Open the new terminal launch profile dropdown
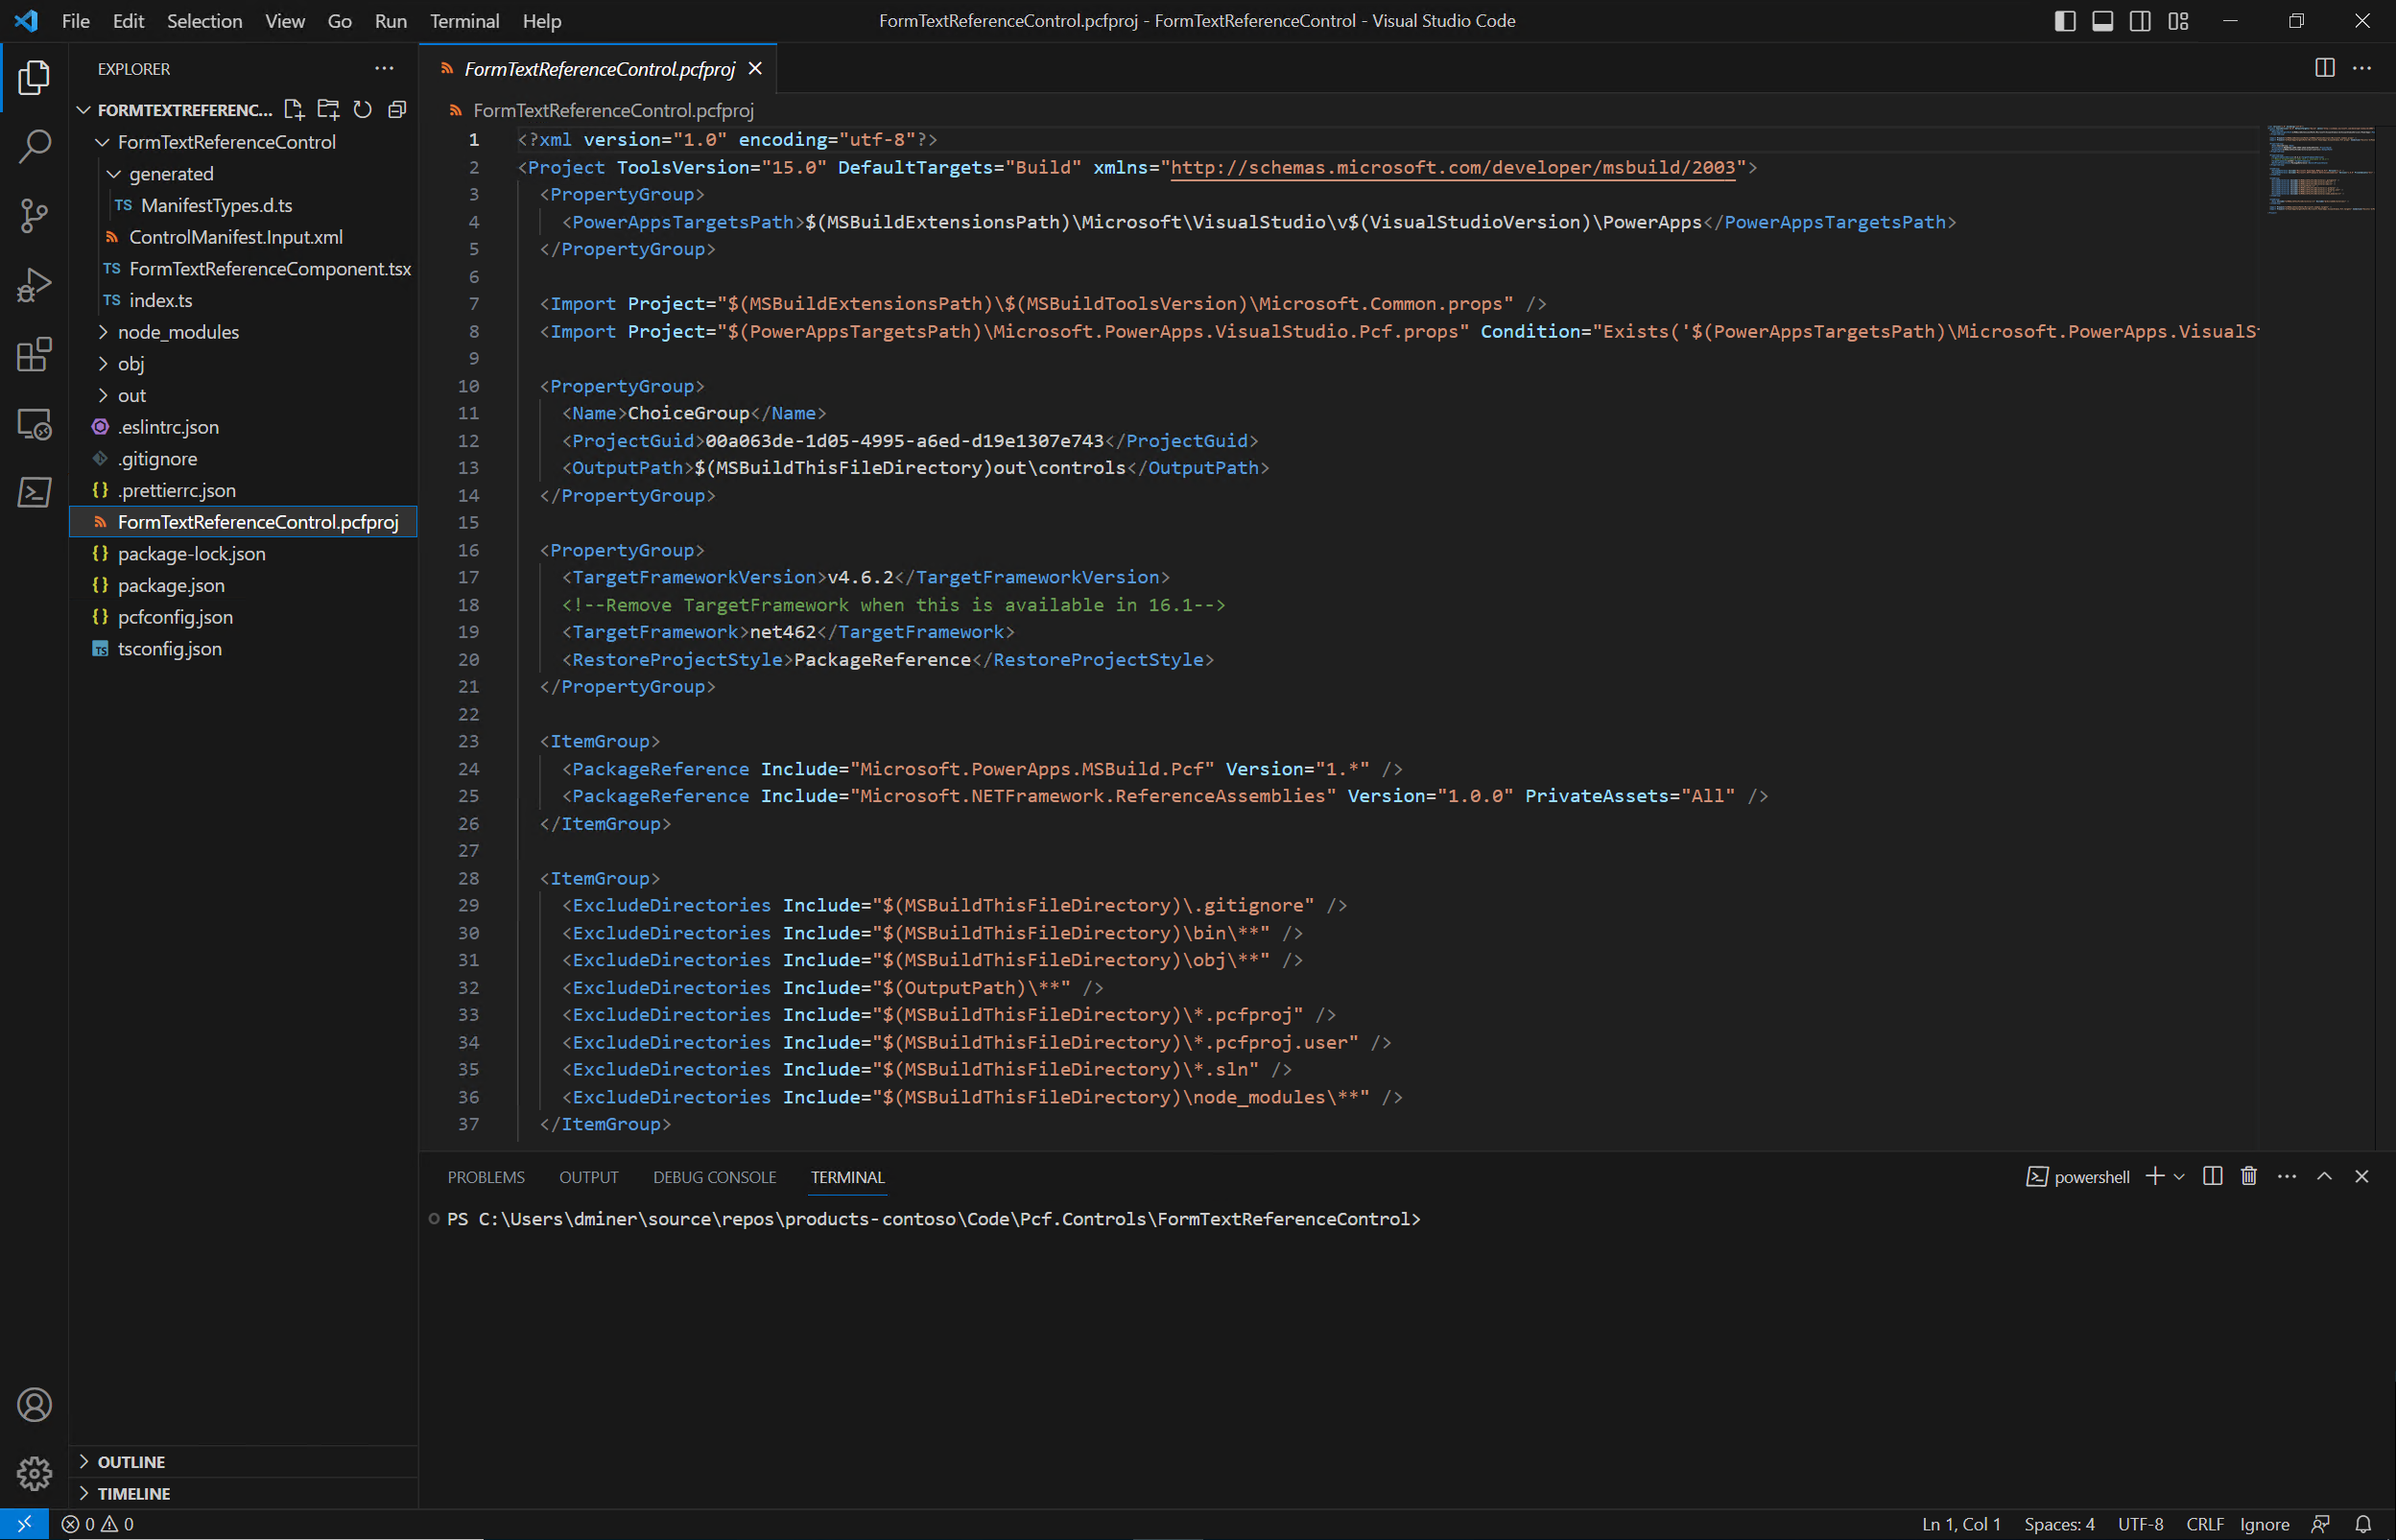The image size is (2396, 1540). (x=2180, y=1177)
